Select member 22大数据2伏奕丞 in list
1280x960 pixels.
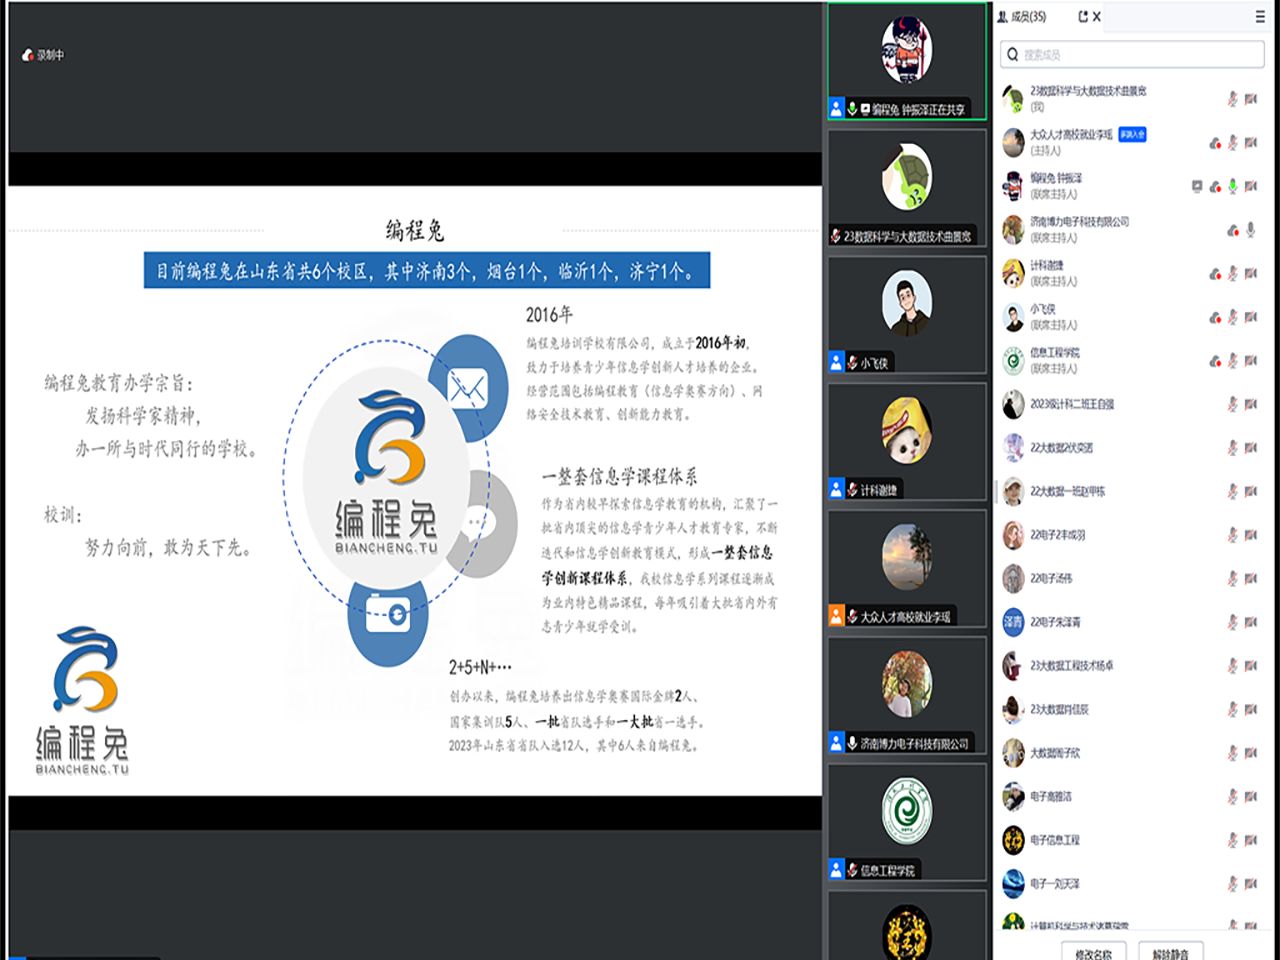pyautogui.click(x=1133, y=447)
